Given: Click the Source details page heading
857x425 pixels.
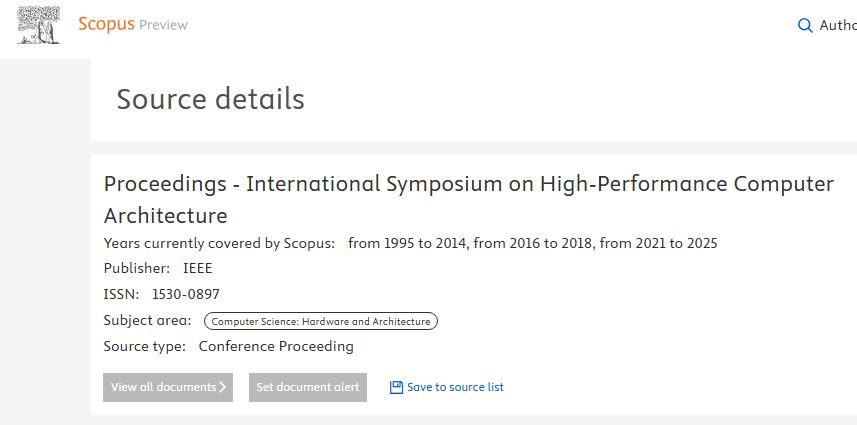Looking at the screenshot, I should pyautogui.click(x=210, y=99).
